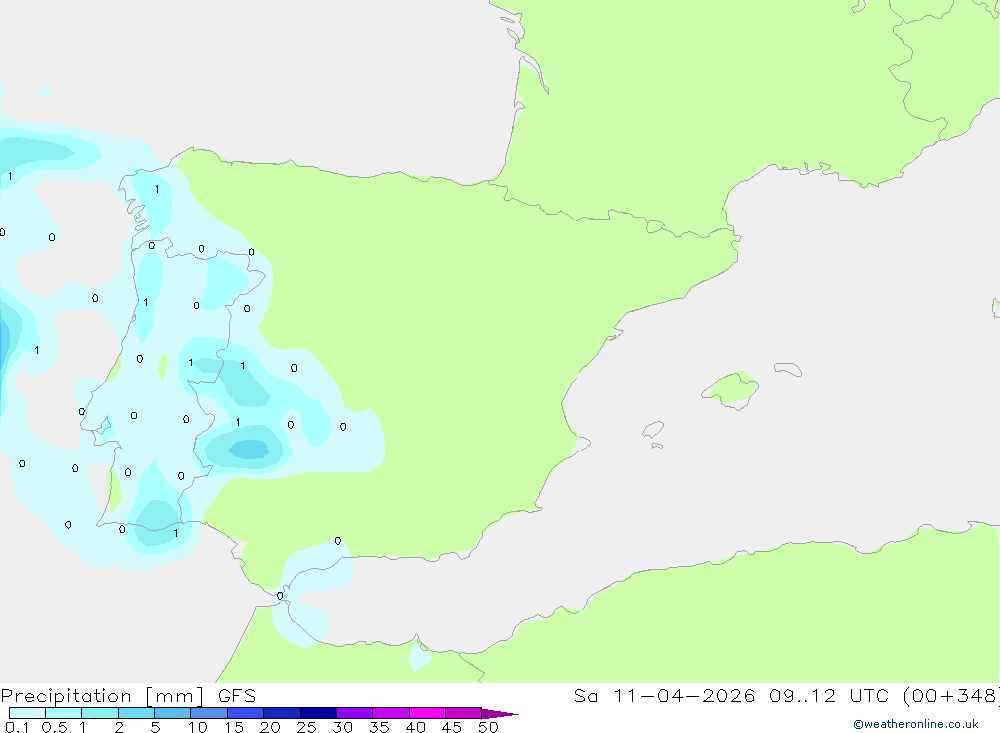Image resolution: width=1000 pixels, height=733 pixels.
Task: Pick the legend swatch between 45 and 50
Action: tap(464, 713)
